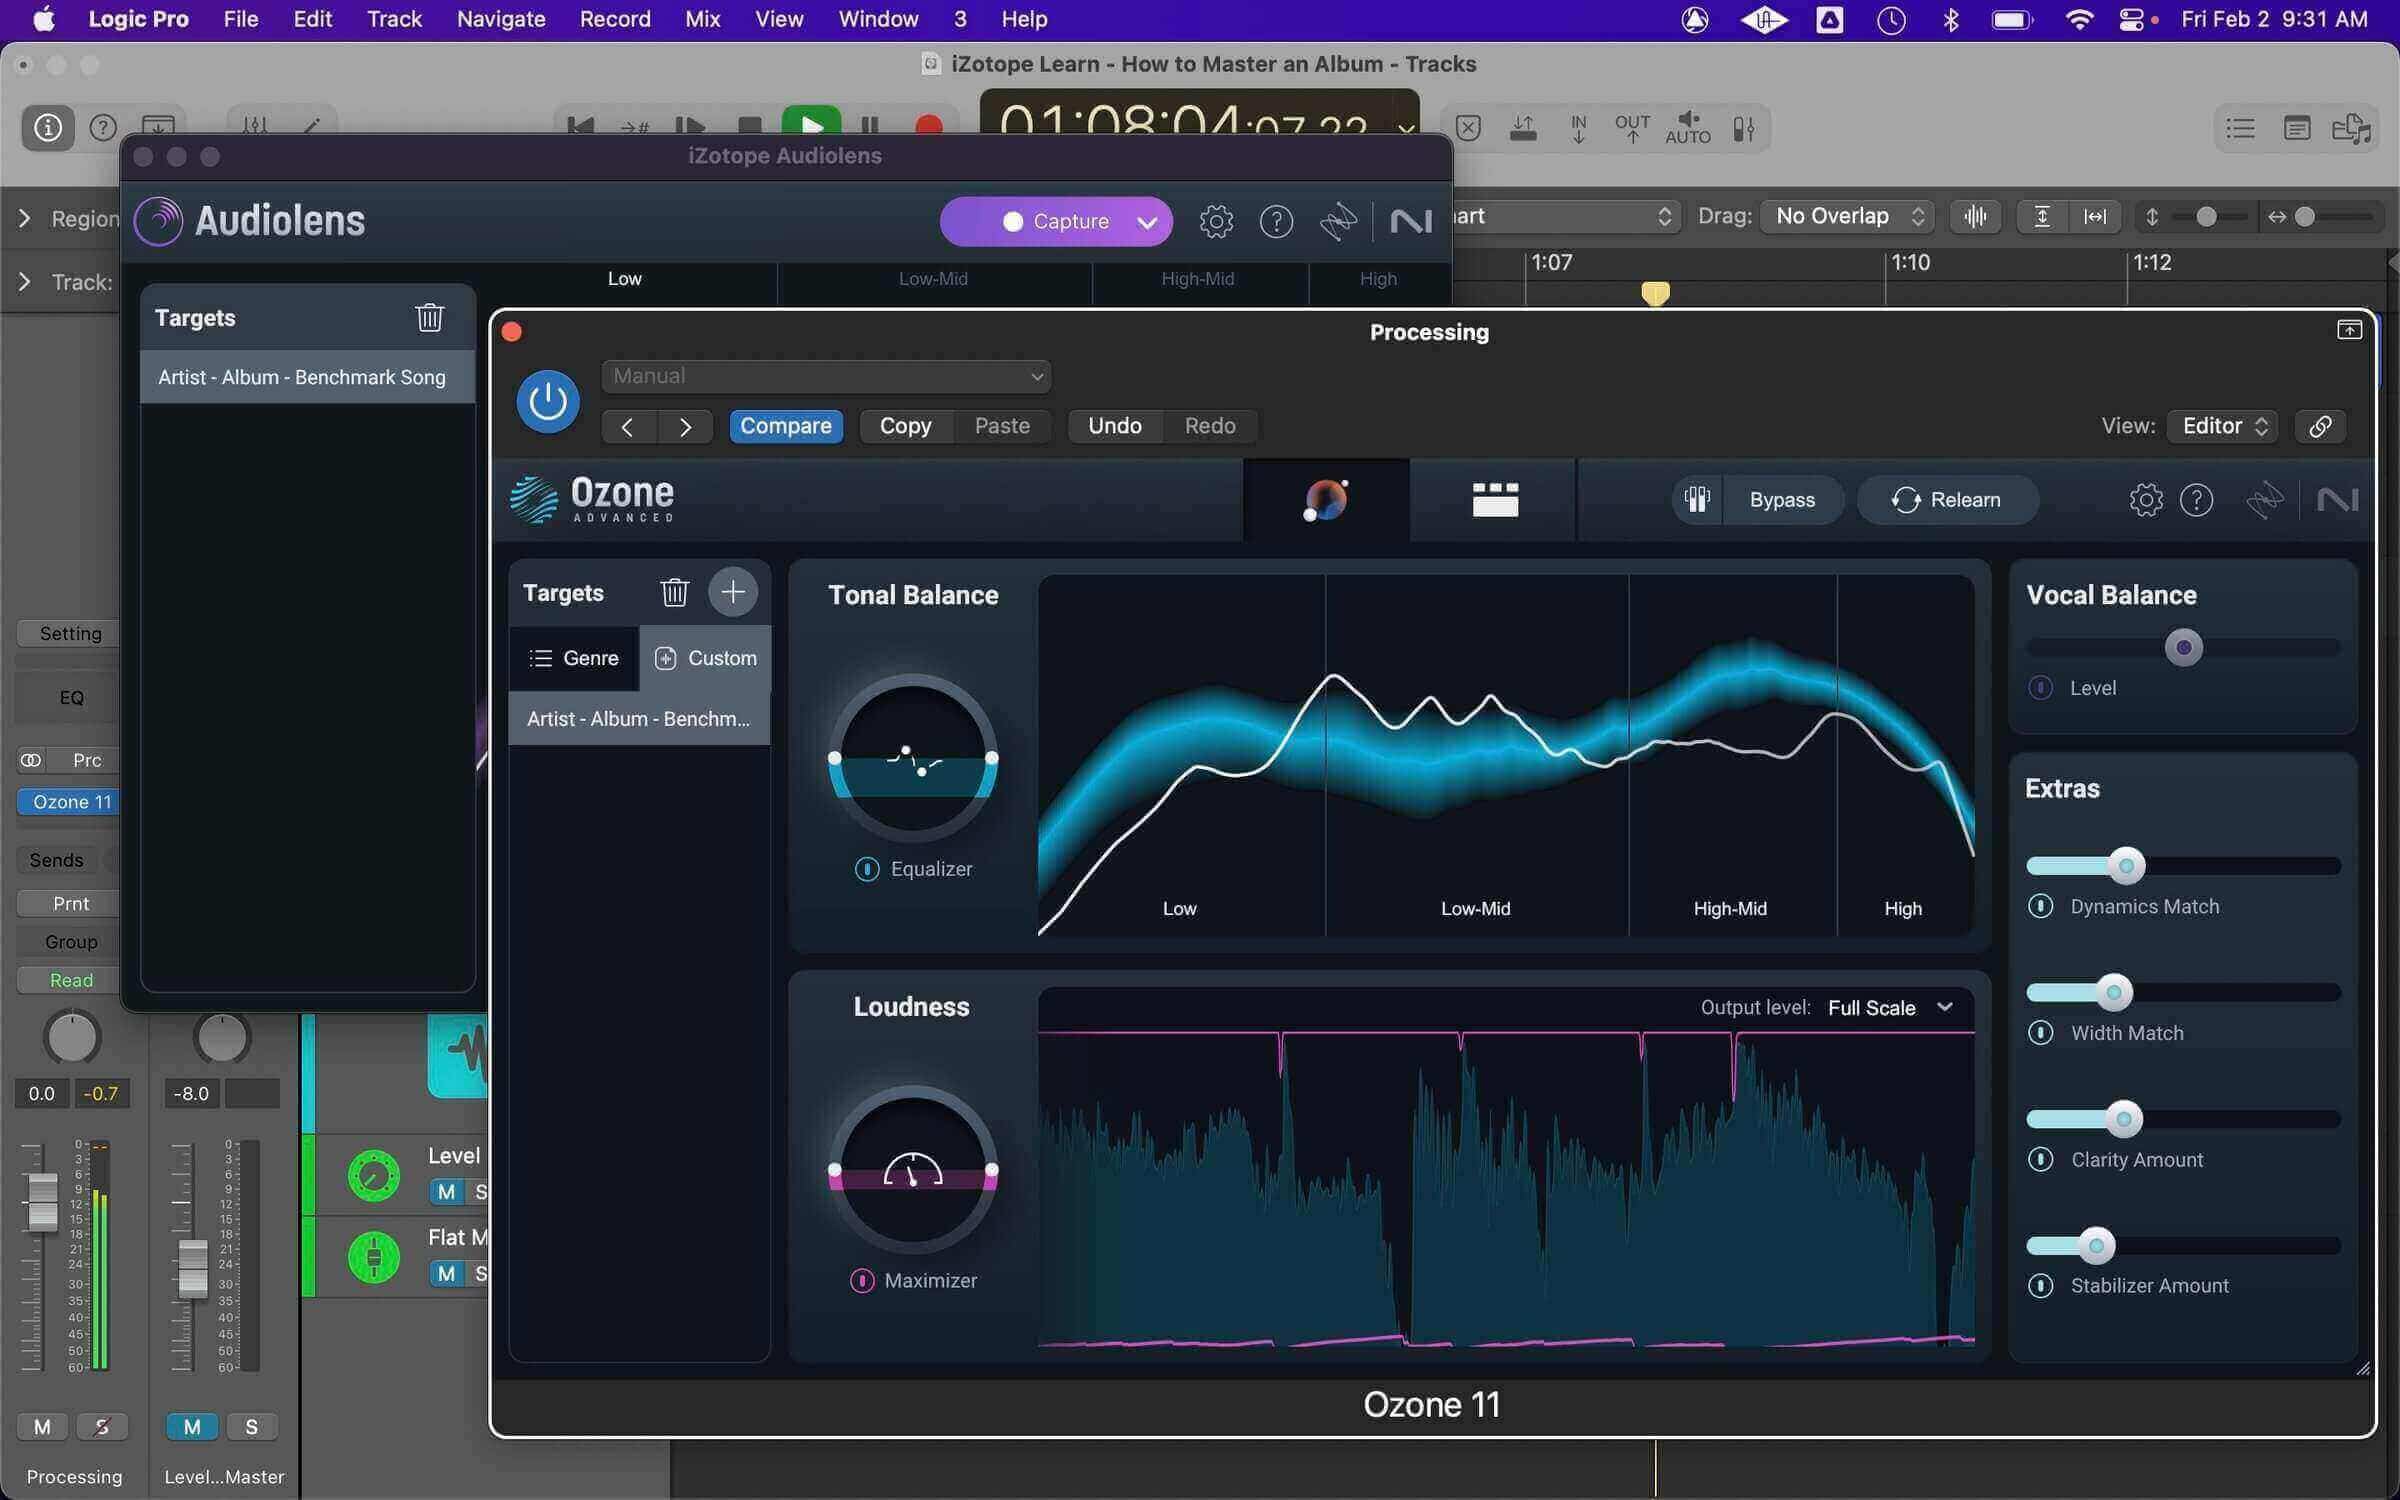Select the Genre targets tab
The image size is (2400, 1500).
574,658
